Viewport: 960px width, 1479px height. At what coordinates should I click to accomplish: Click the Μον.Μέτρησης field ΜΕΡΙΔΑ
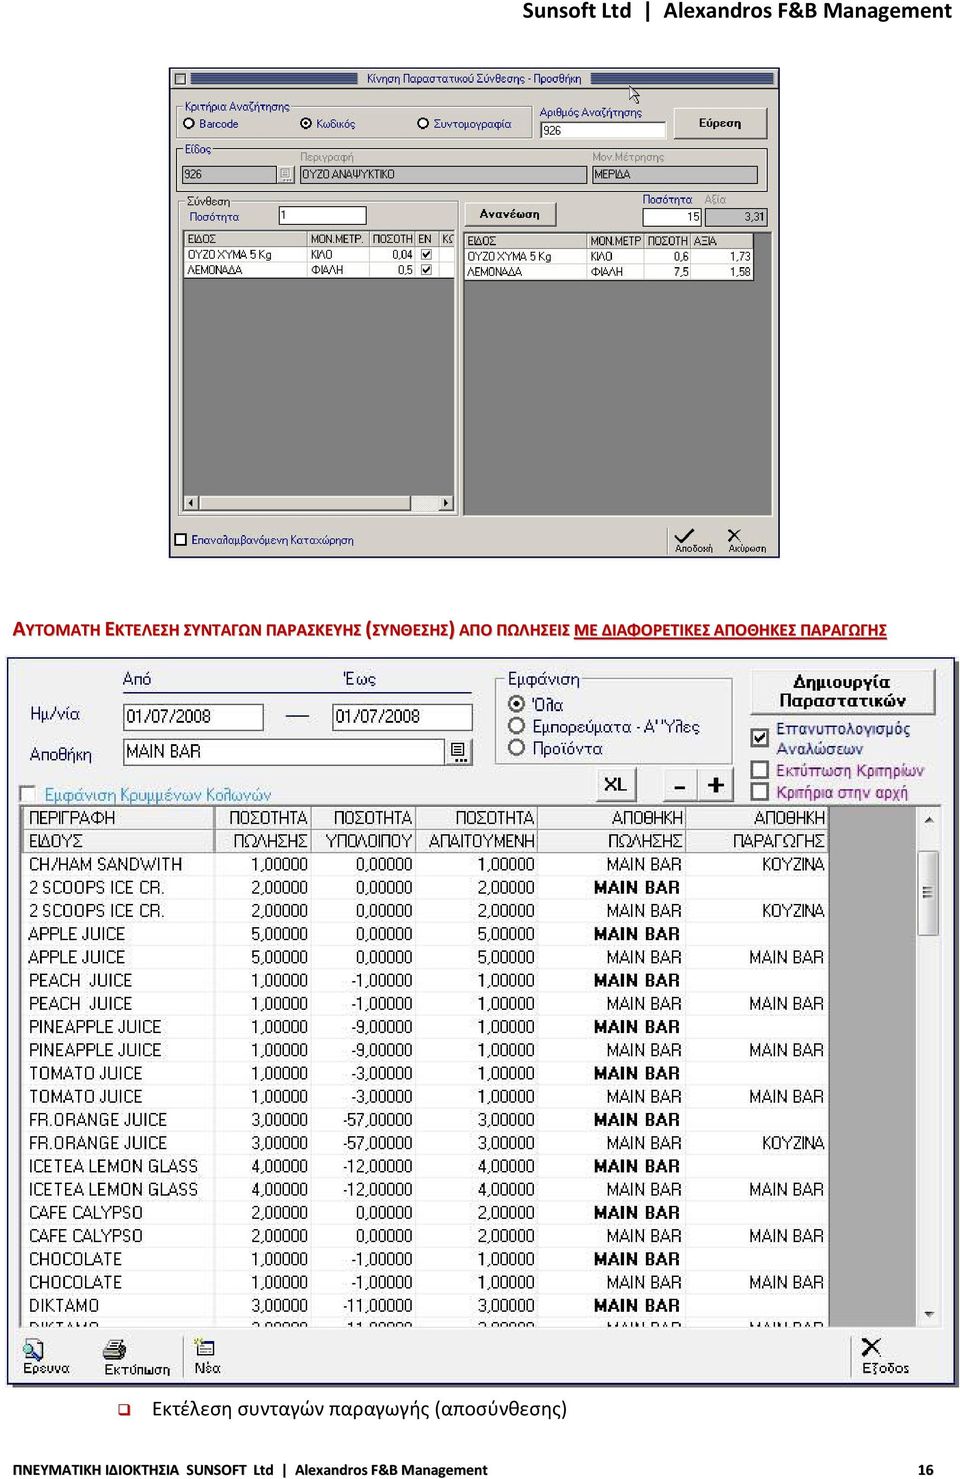675,174
